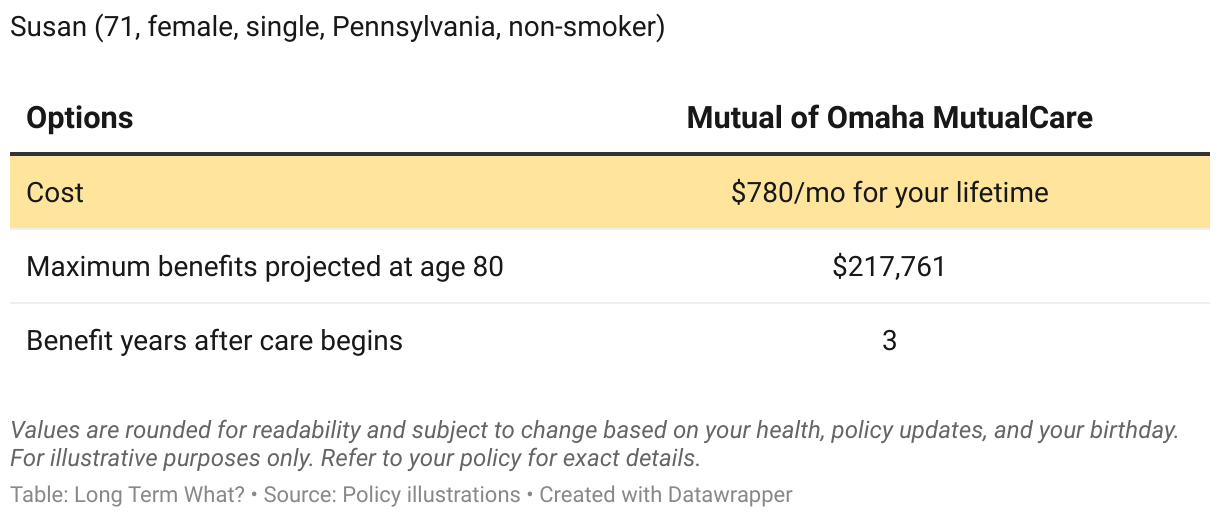1220x518 pixels.
Task: Click the "$217,761" benefits value
Action: tap(889, 267)
